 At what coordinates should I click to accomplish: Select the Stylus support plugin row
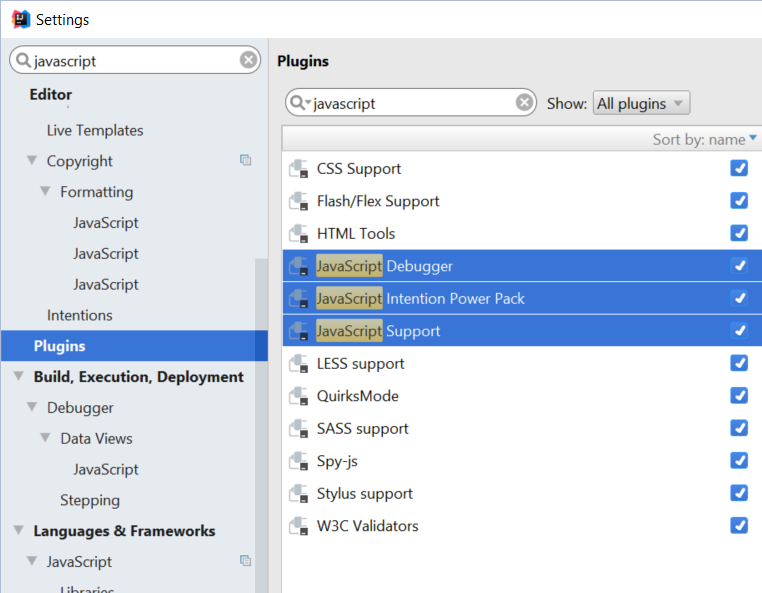coord(365,493)
